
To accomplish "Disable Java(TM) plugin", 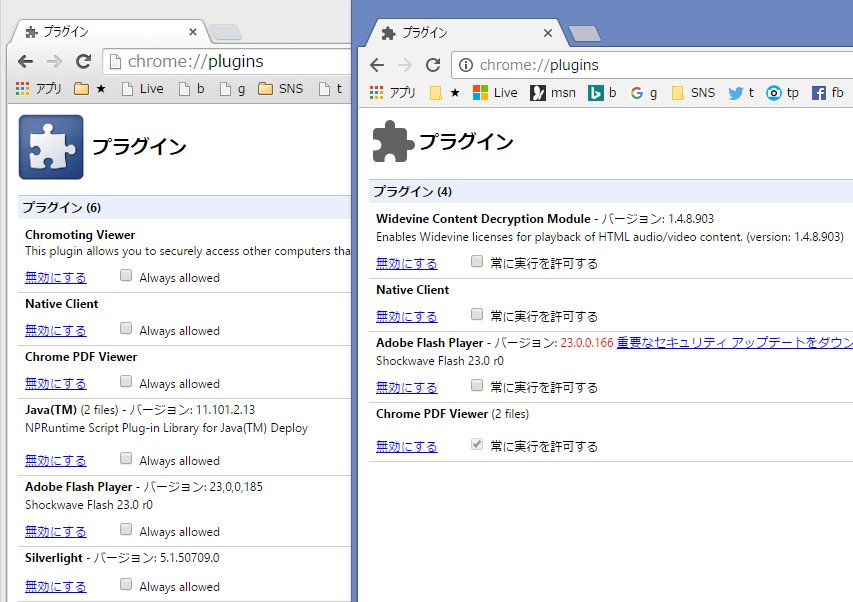I will pos(55,461).
